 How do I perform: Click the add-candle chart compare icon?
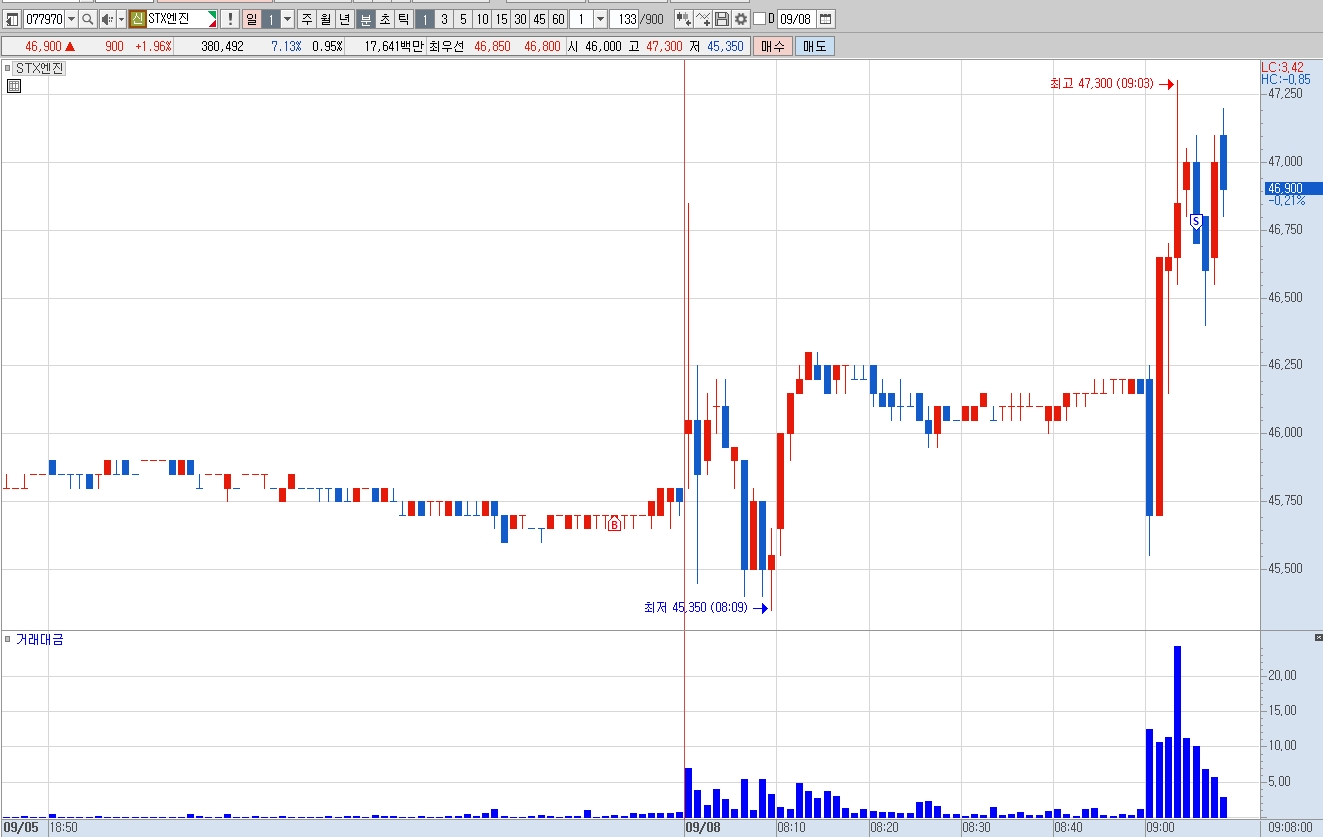pos(684,19)
